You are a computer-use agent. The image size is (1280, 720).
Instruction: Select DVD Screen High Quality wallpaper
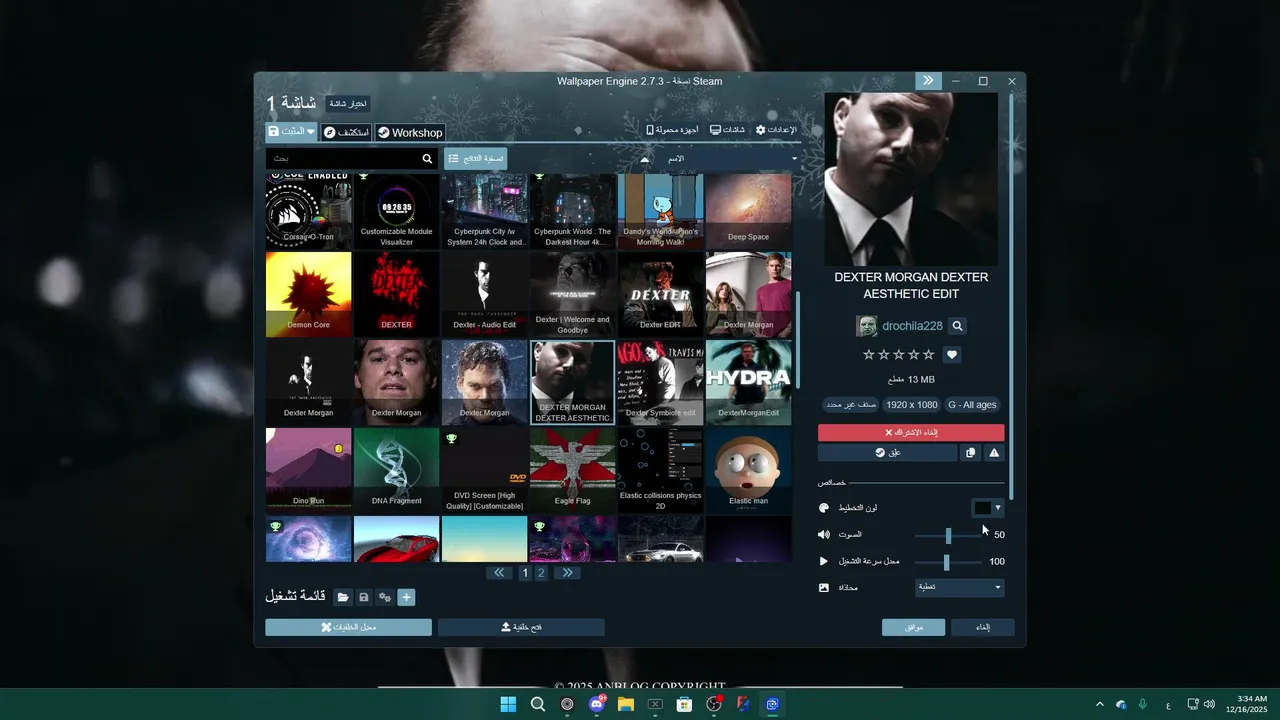tap(485, 470)
